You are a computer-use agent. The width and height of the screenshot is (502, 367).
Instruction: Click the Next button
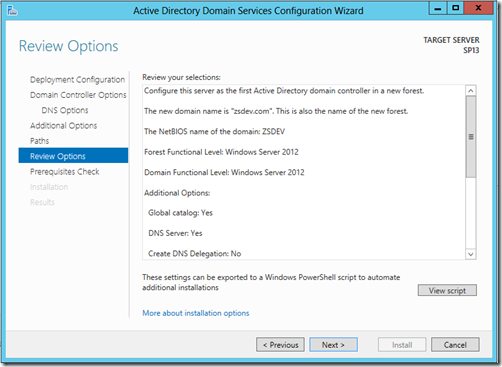click(x=333, y=345)
